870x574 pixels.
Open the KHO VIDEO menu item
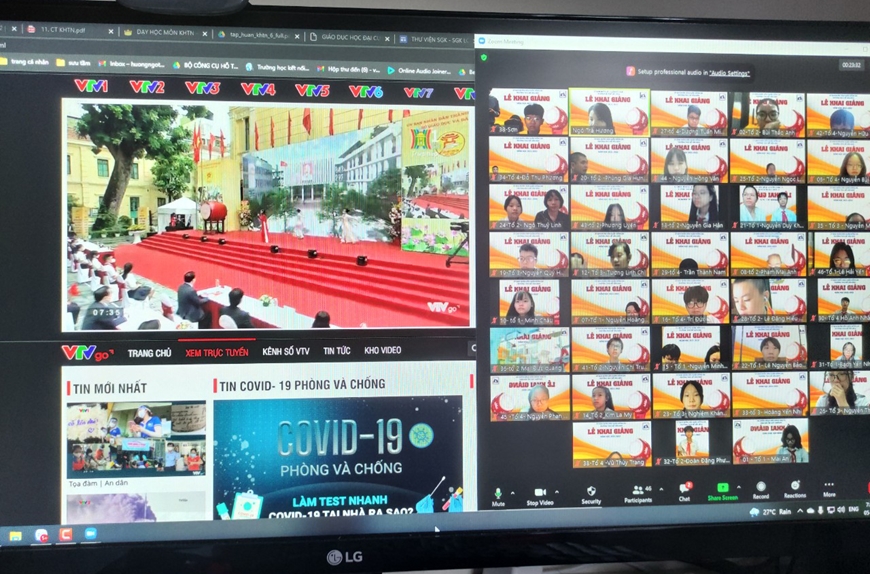point(382,350)
